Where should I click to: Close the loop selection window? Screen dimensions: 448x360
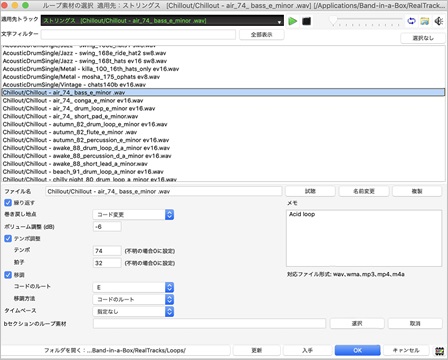coord(4,6)
